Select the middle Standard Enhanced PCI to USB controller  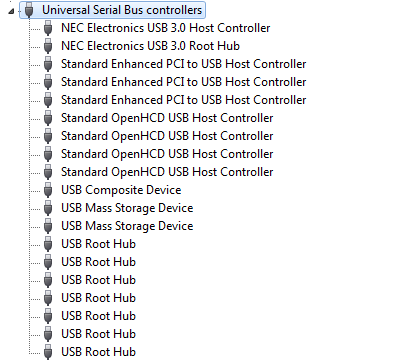(x=184, y=82)
